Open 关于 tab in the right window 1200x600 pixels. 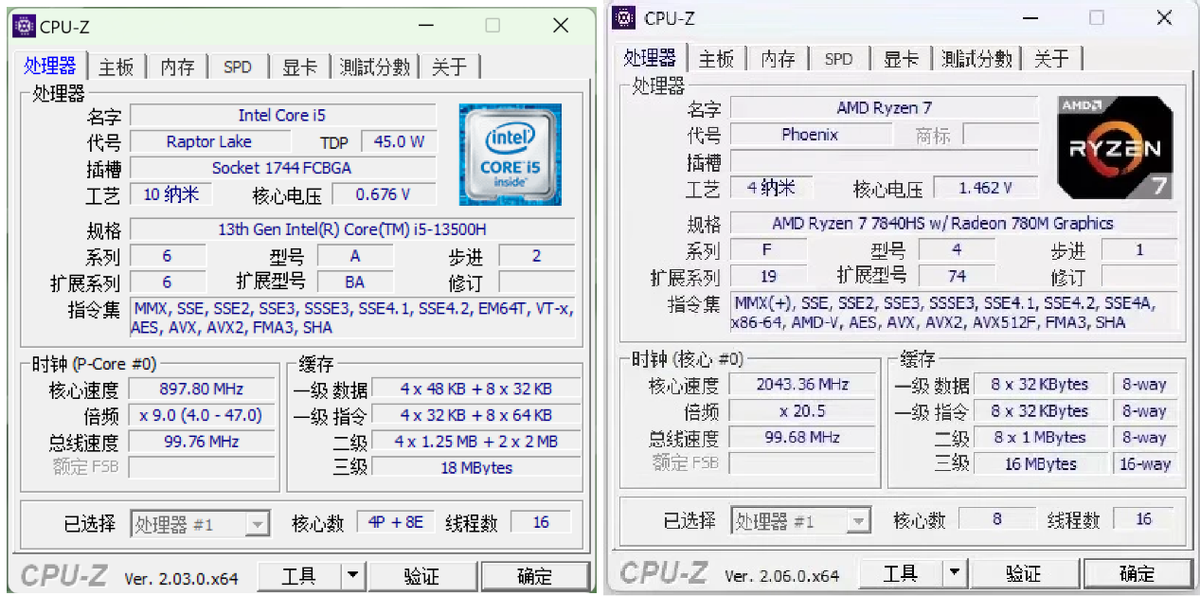[1051, 58]
